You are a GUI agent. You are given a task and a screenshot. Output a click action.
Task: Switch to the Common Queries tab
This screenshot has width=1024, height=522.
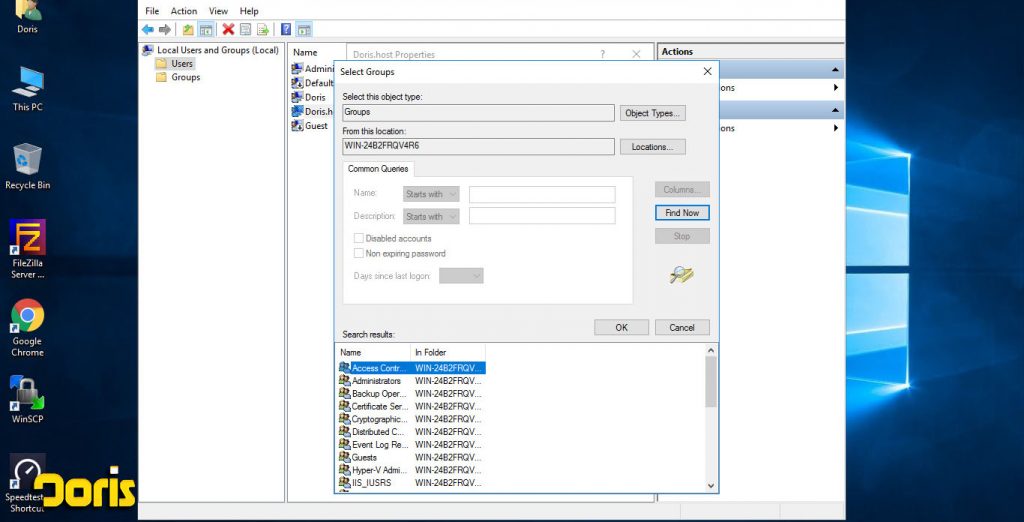378,169
